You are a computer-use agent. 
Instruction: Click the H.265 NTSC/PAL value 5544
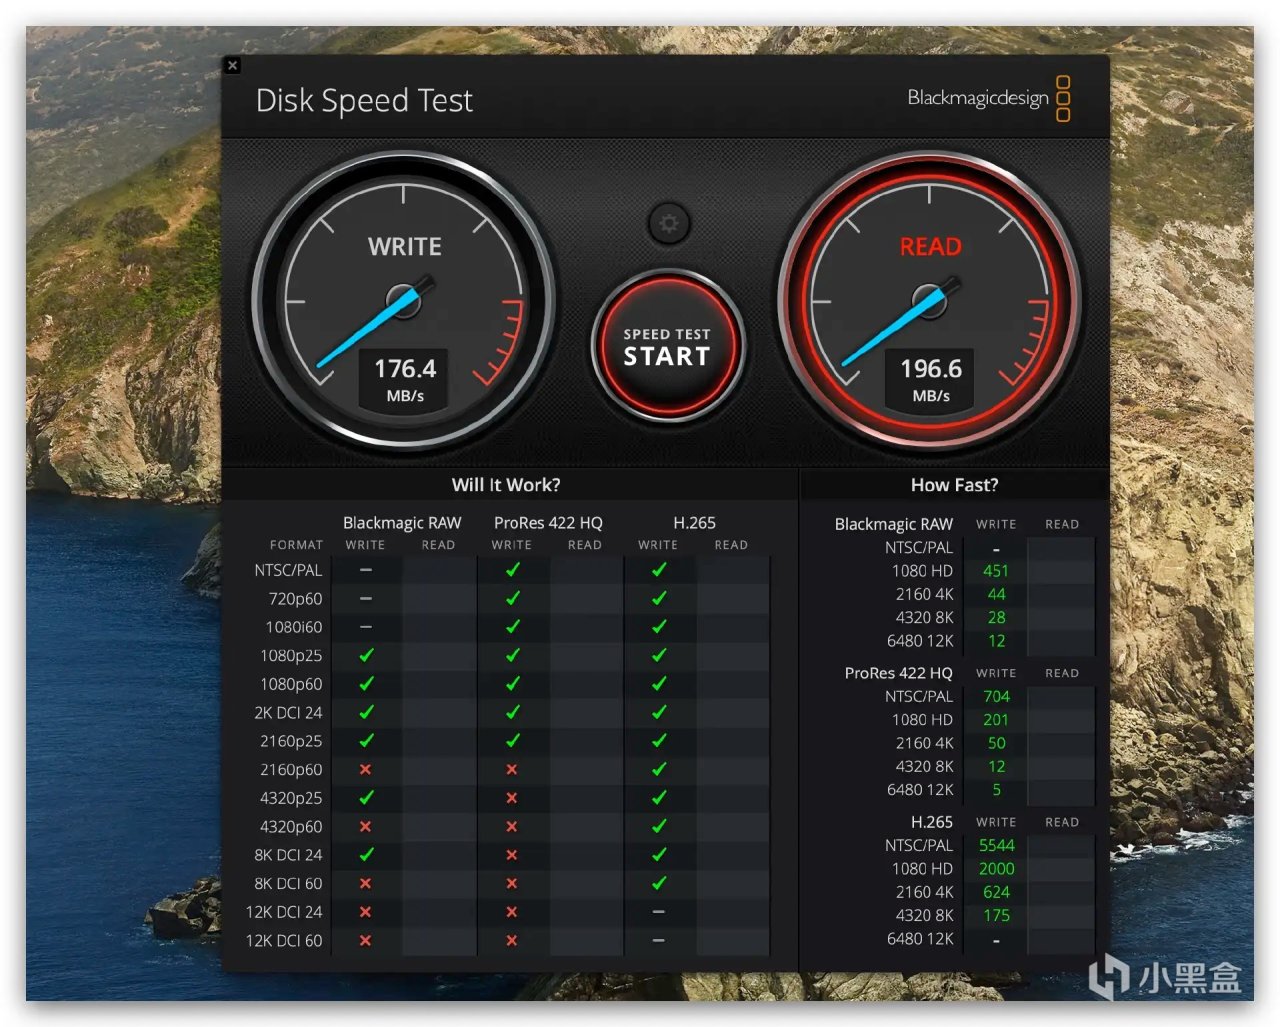coord(996,845)
